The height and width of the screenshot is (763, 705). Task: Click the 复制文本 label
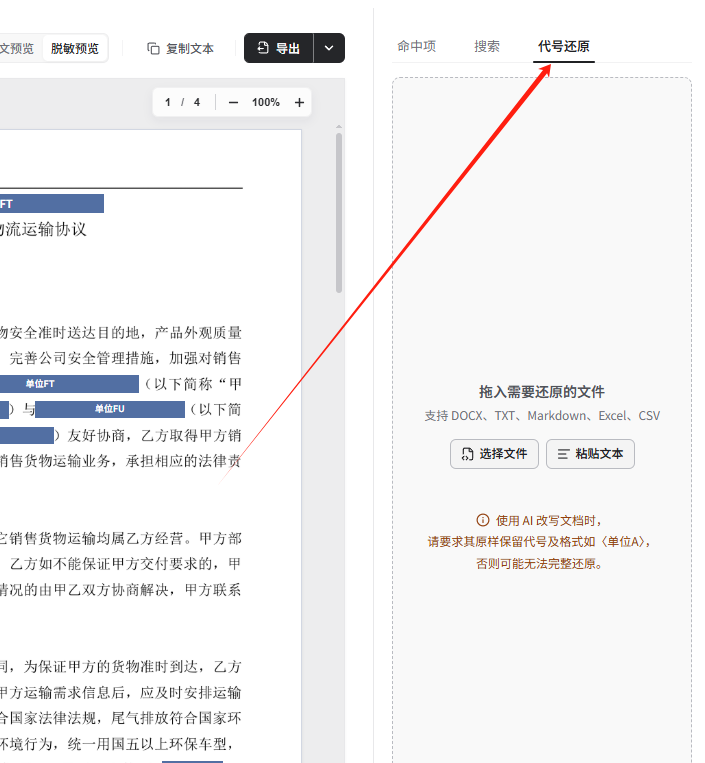[x=190, y=49]
